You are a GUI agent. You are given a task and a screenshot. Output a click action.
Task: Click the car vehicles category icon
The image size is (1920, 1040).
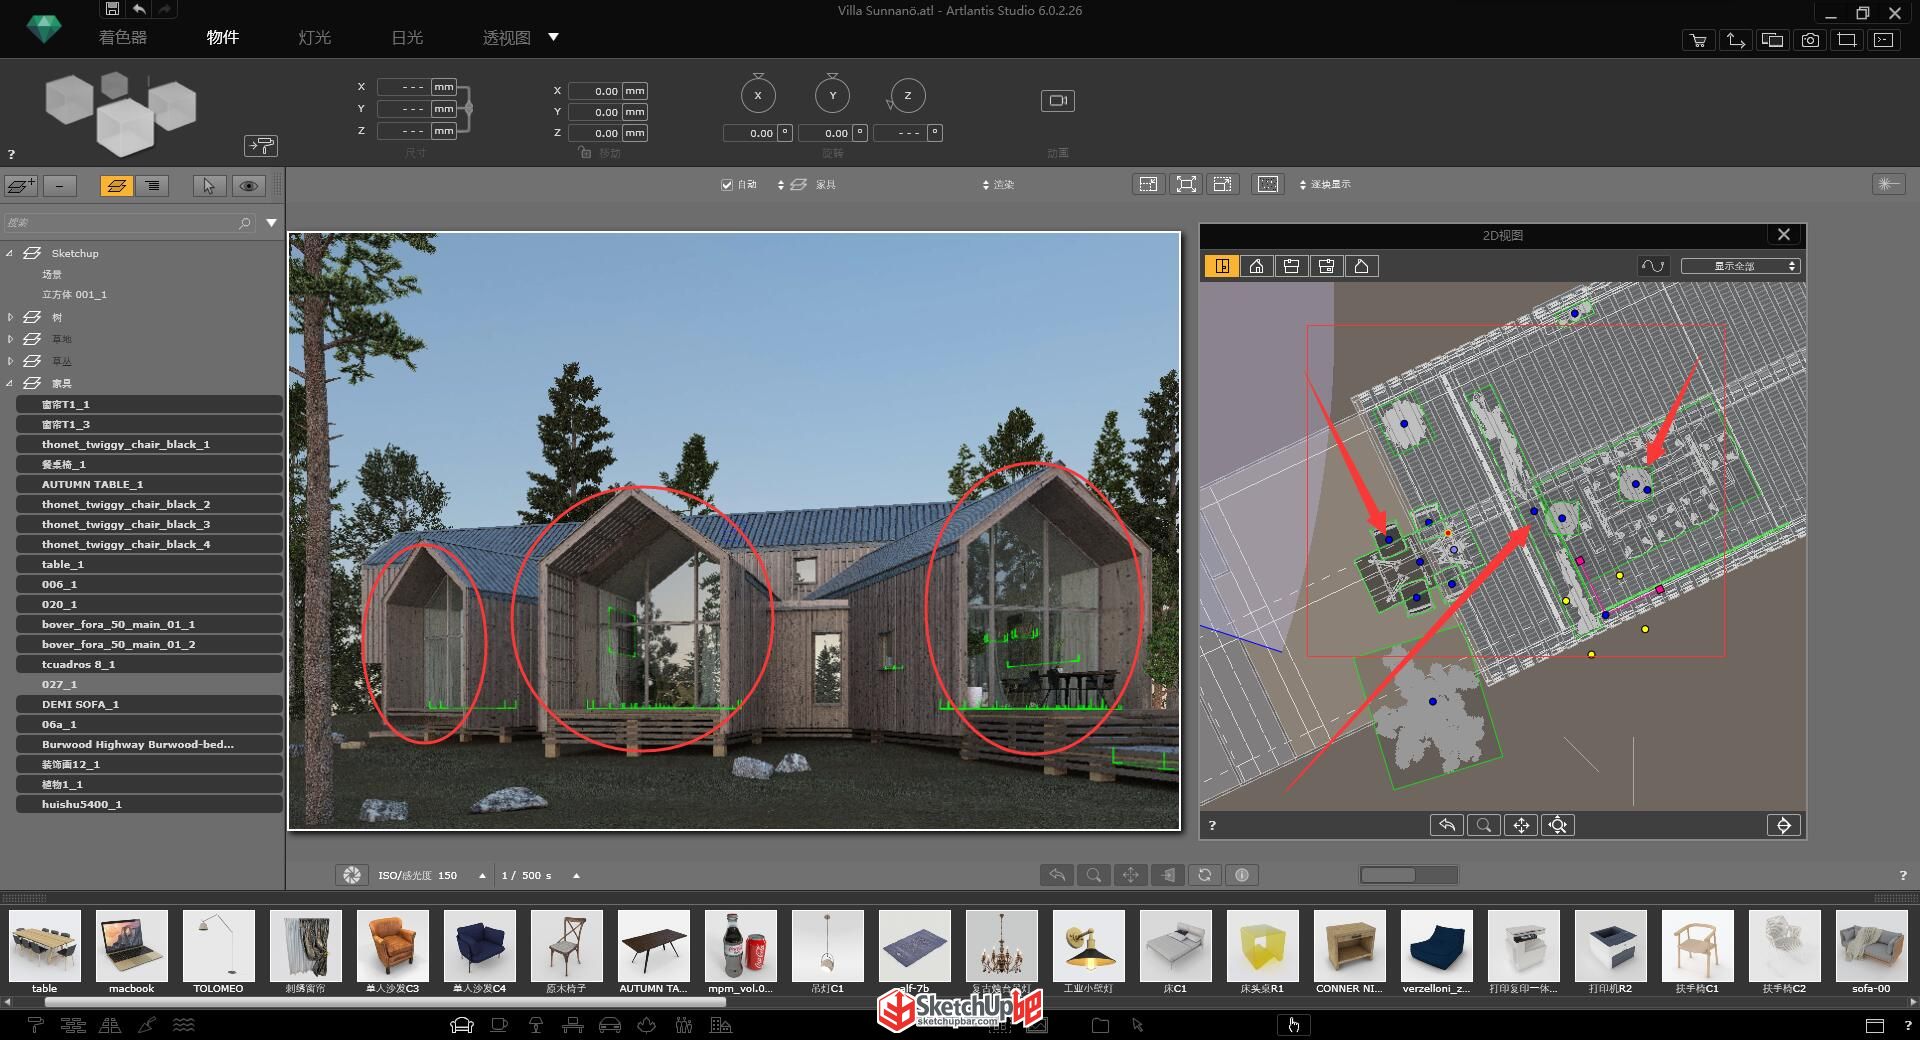pos(610,1025)
